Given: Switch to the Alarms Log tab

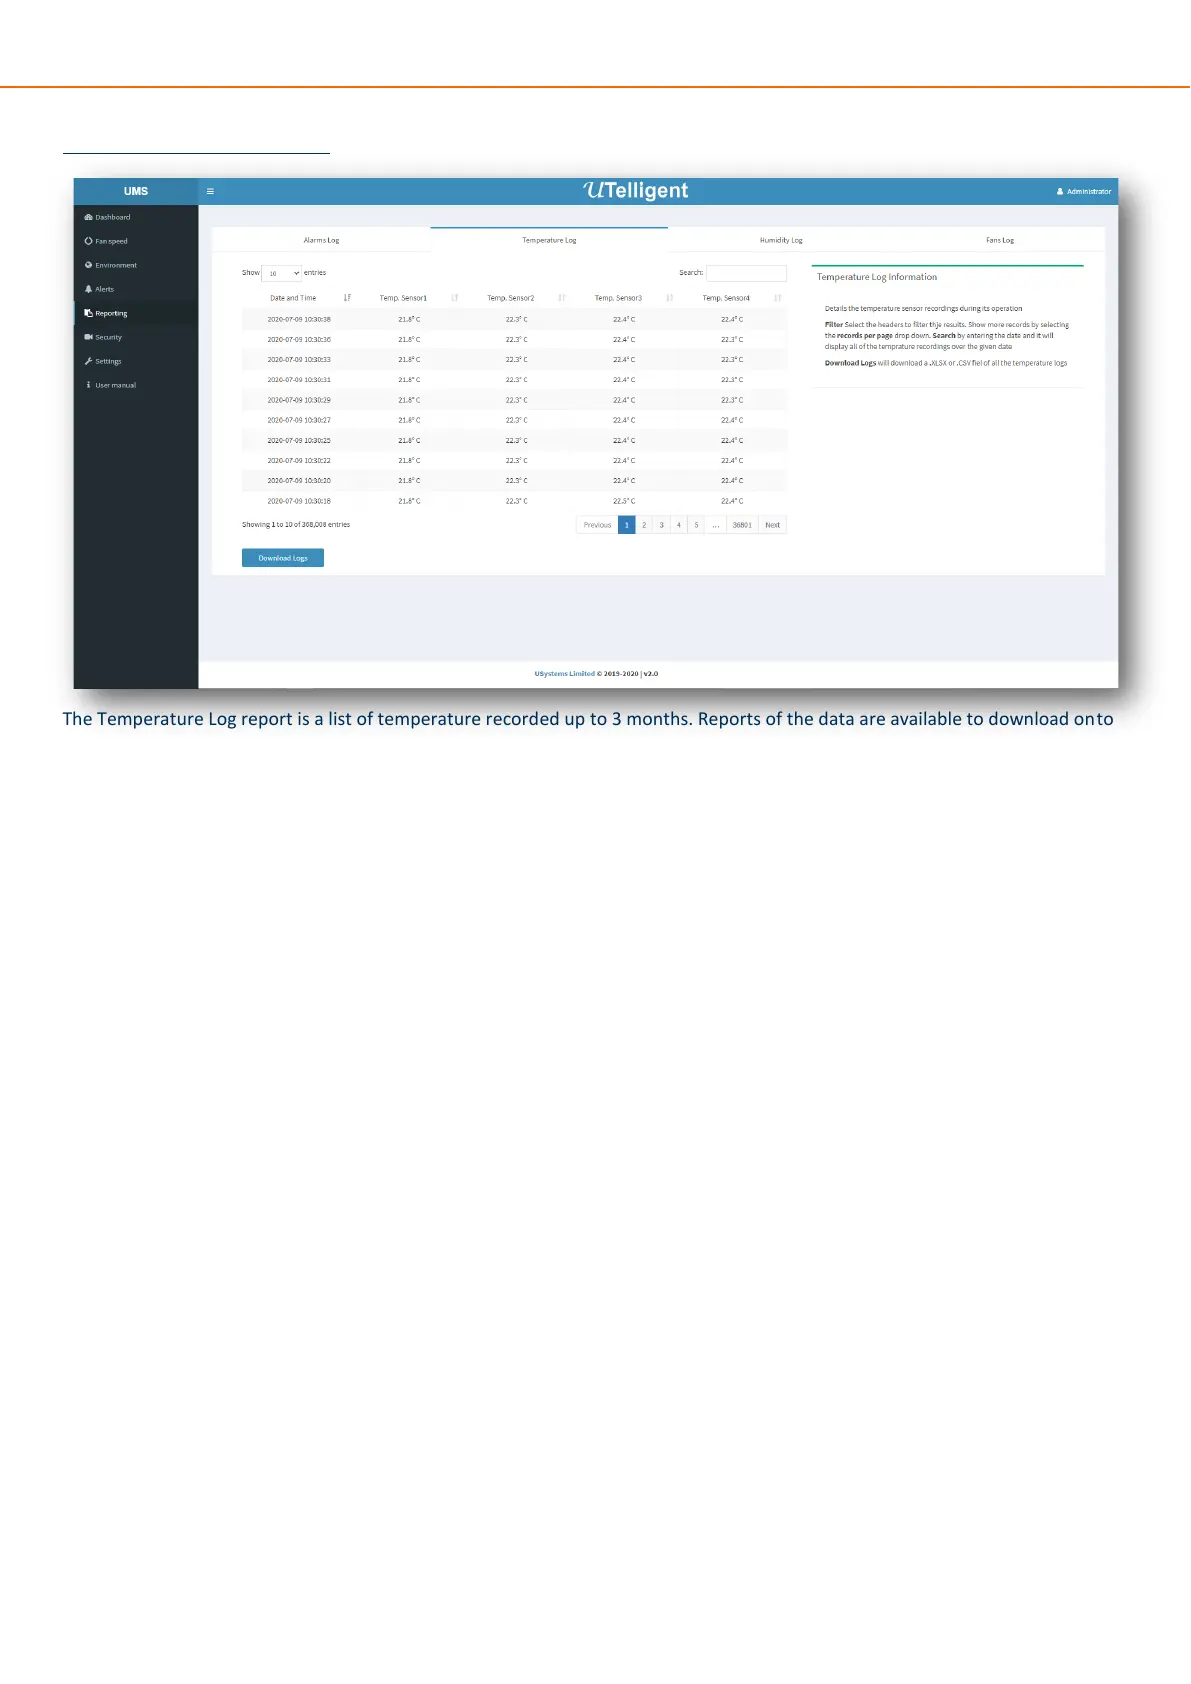Looking at the screenshot, I should tap(321, 240).
